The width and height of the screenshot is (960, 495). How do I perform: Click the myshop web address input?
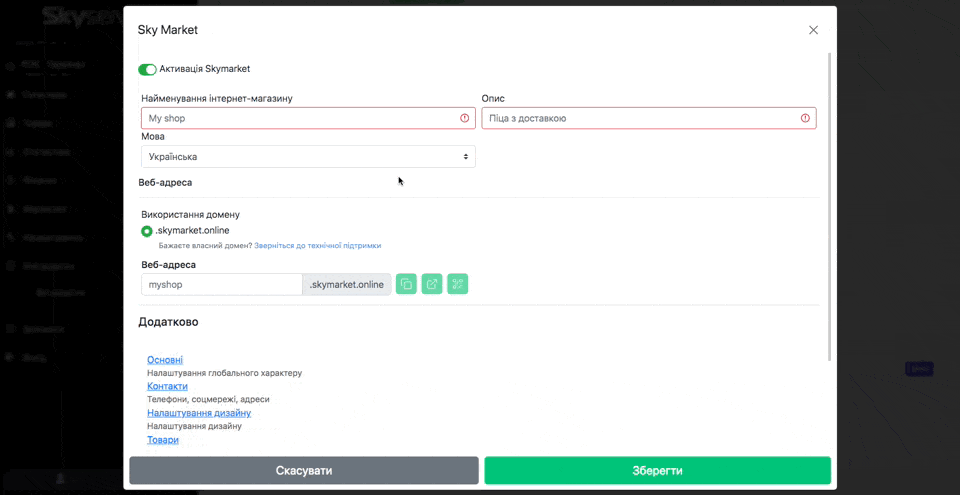(222, 285)
